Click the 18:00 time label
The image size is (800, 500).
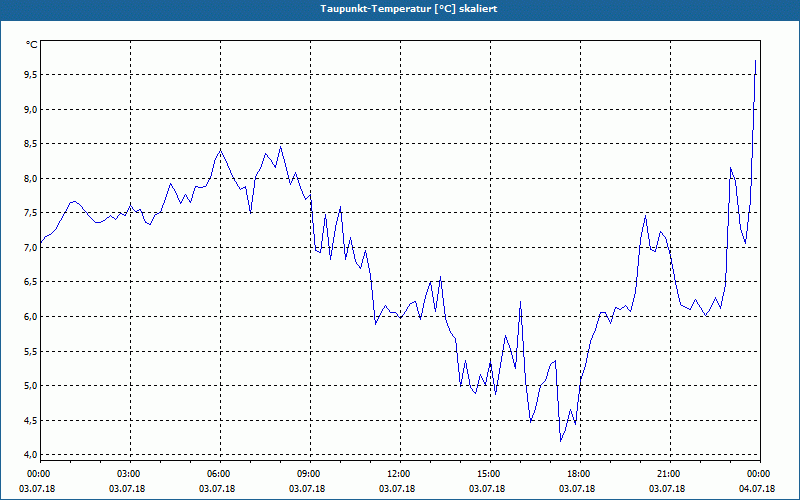coord(579,474)
